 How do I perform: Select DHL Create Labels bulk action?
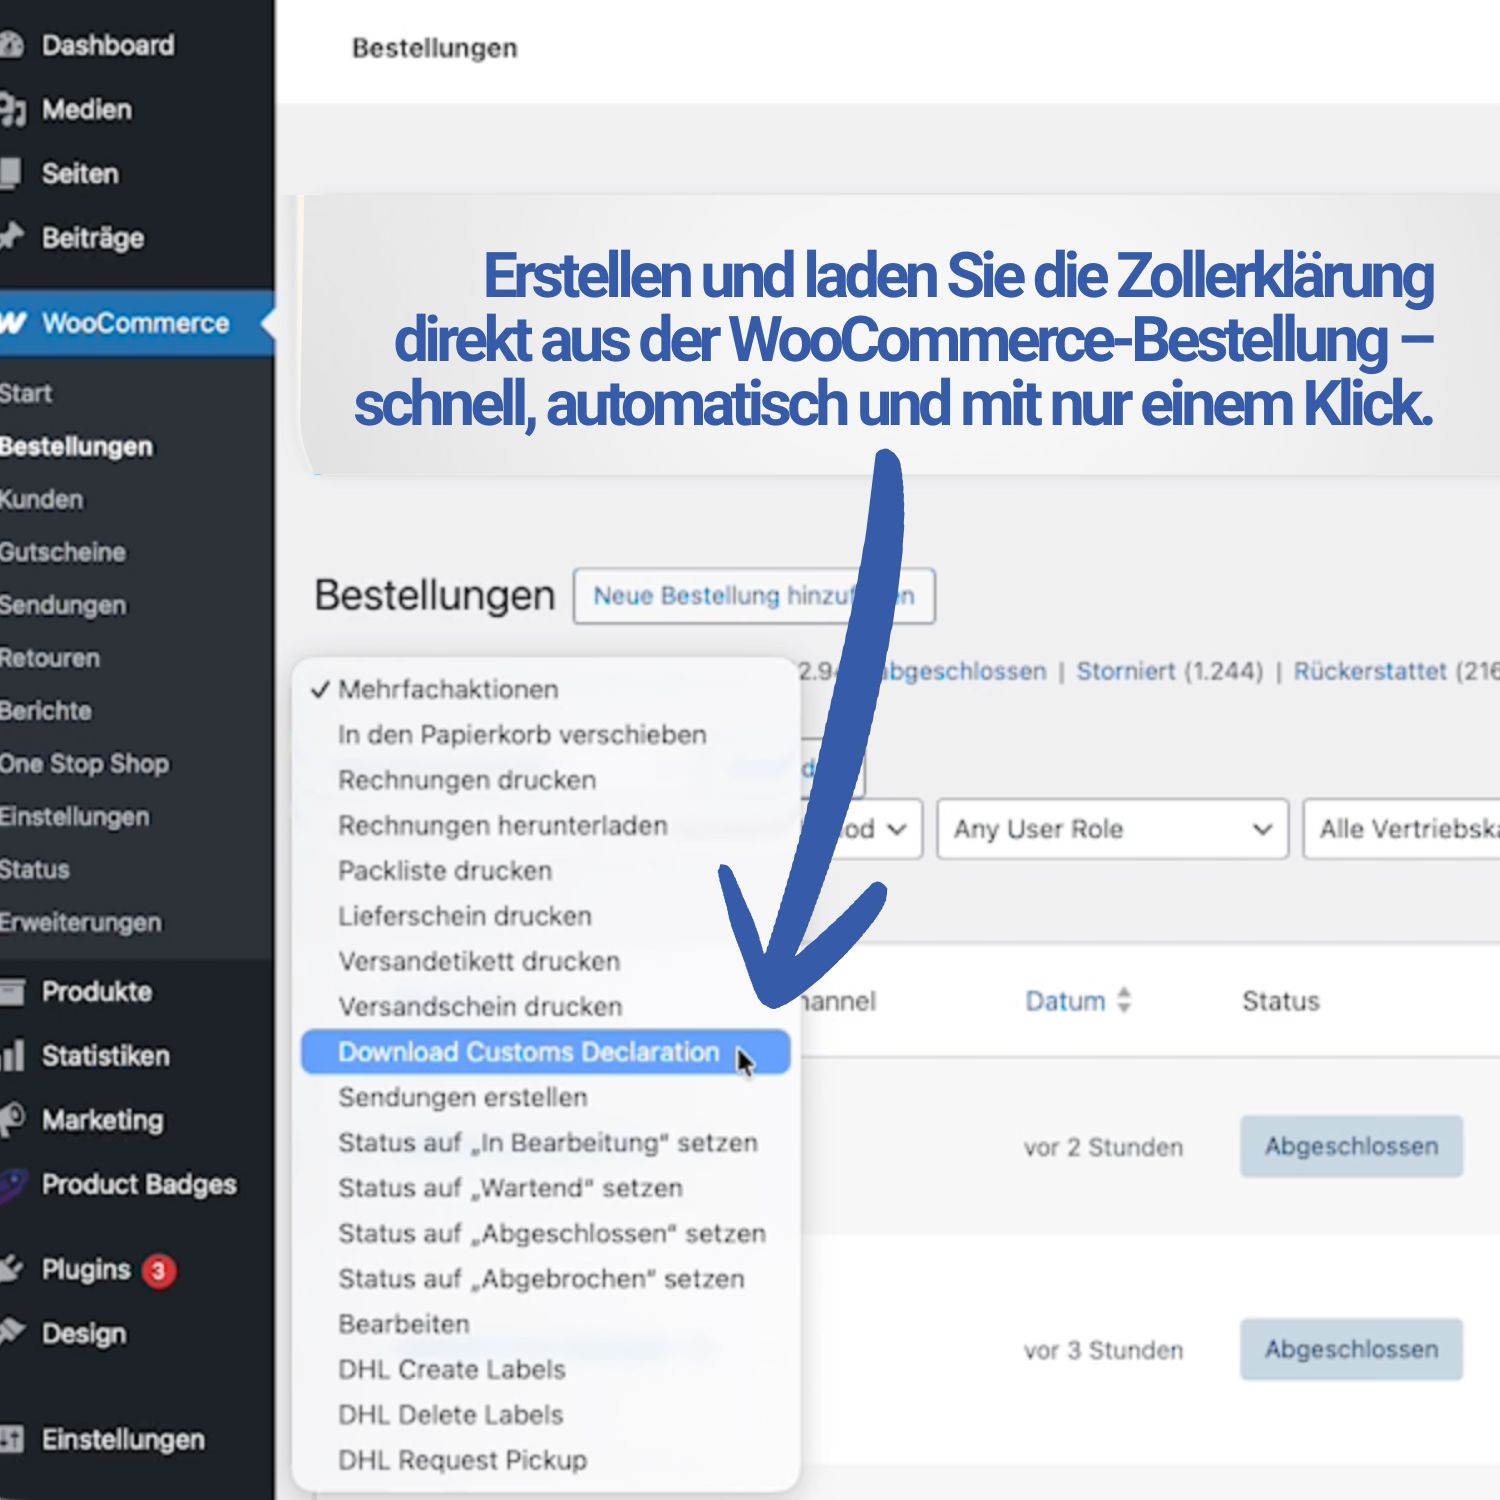pos(451,1370)
